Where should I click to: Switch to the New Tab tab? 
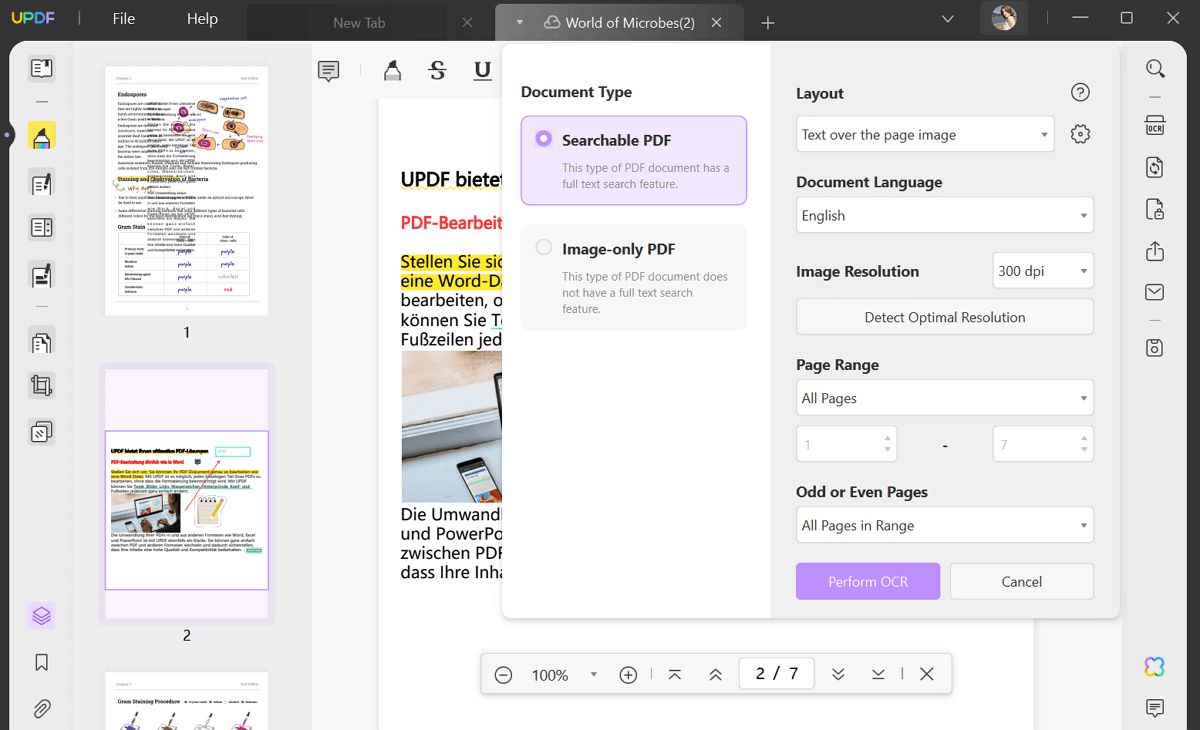coord(359,23)
